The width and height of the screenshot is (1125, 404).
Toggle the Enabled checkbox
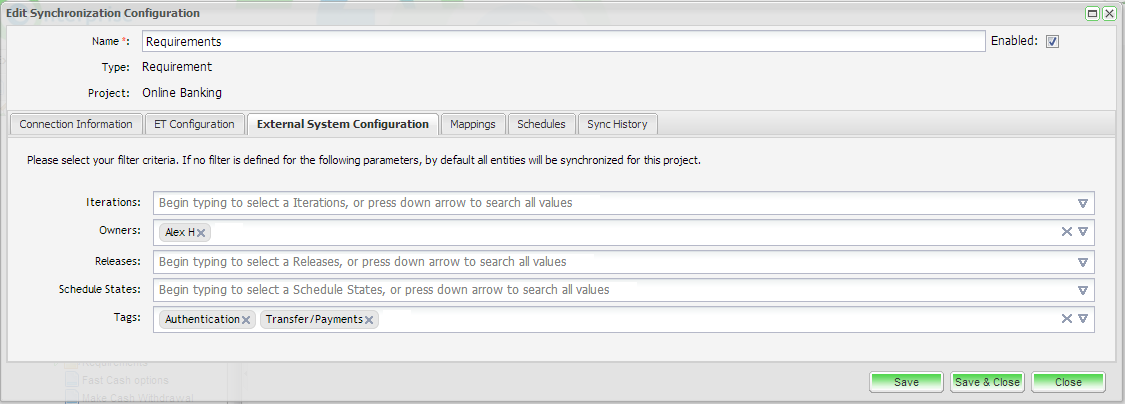[1052, 42]
